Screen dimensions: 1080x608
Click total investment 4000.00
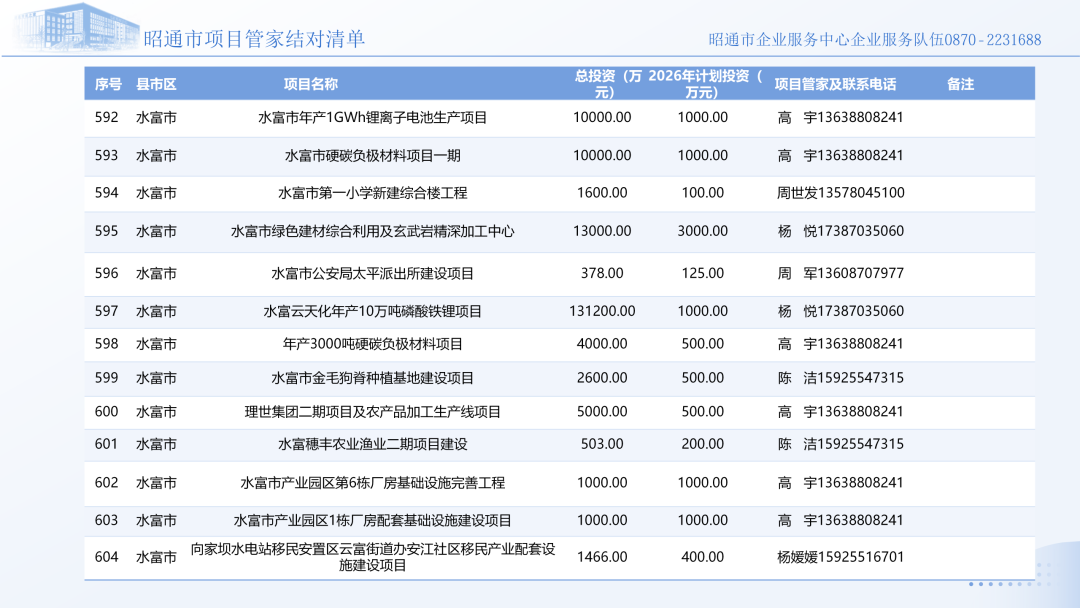[x=602, y=344]
